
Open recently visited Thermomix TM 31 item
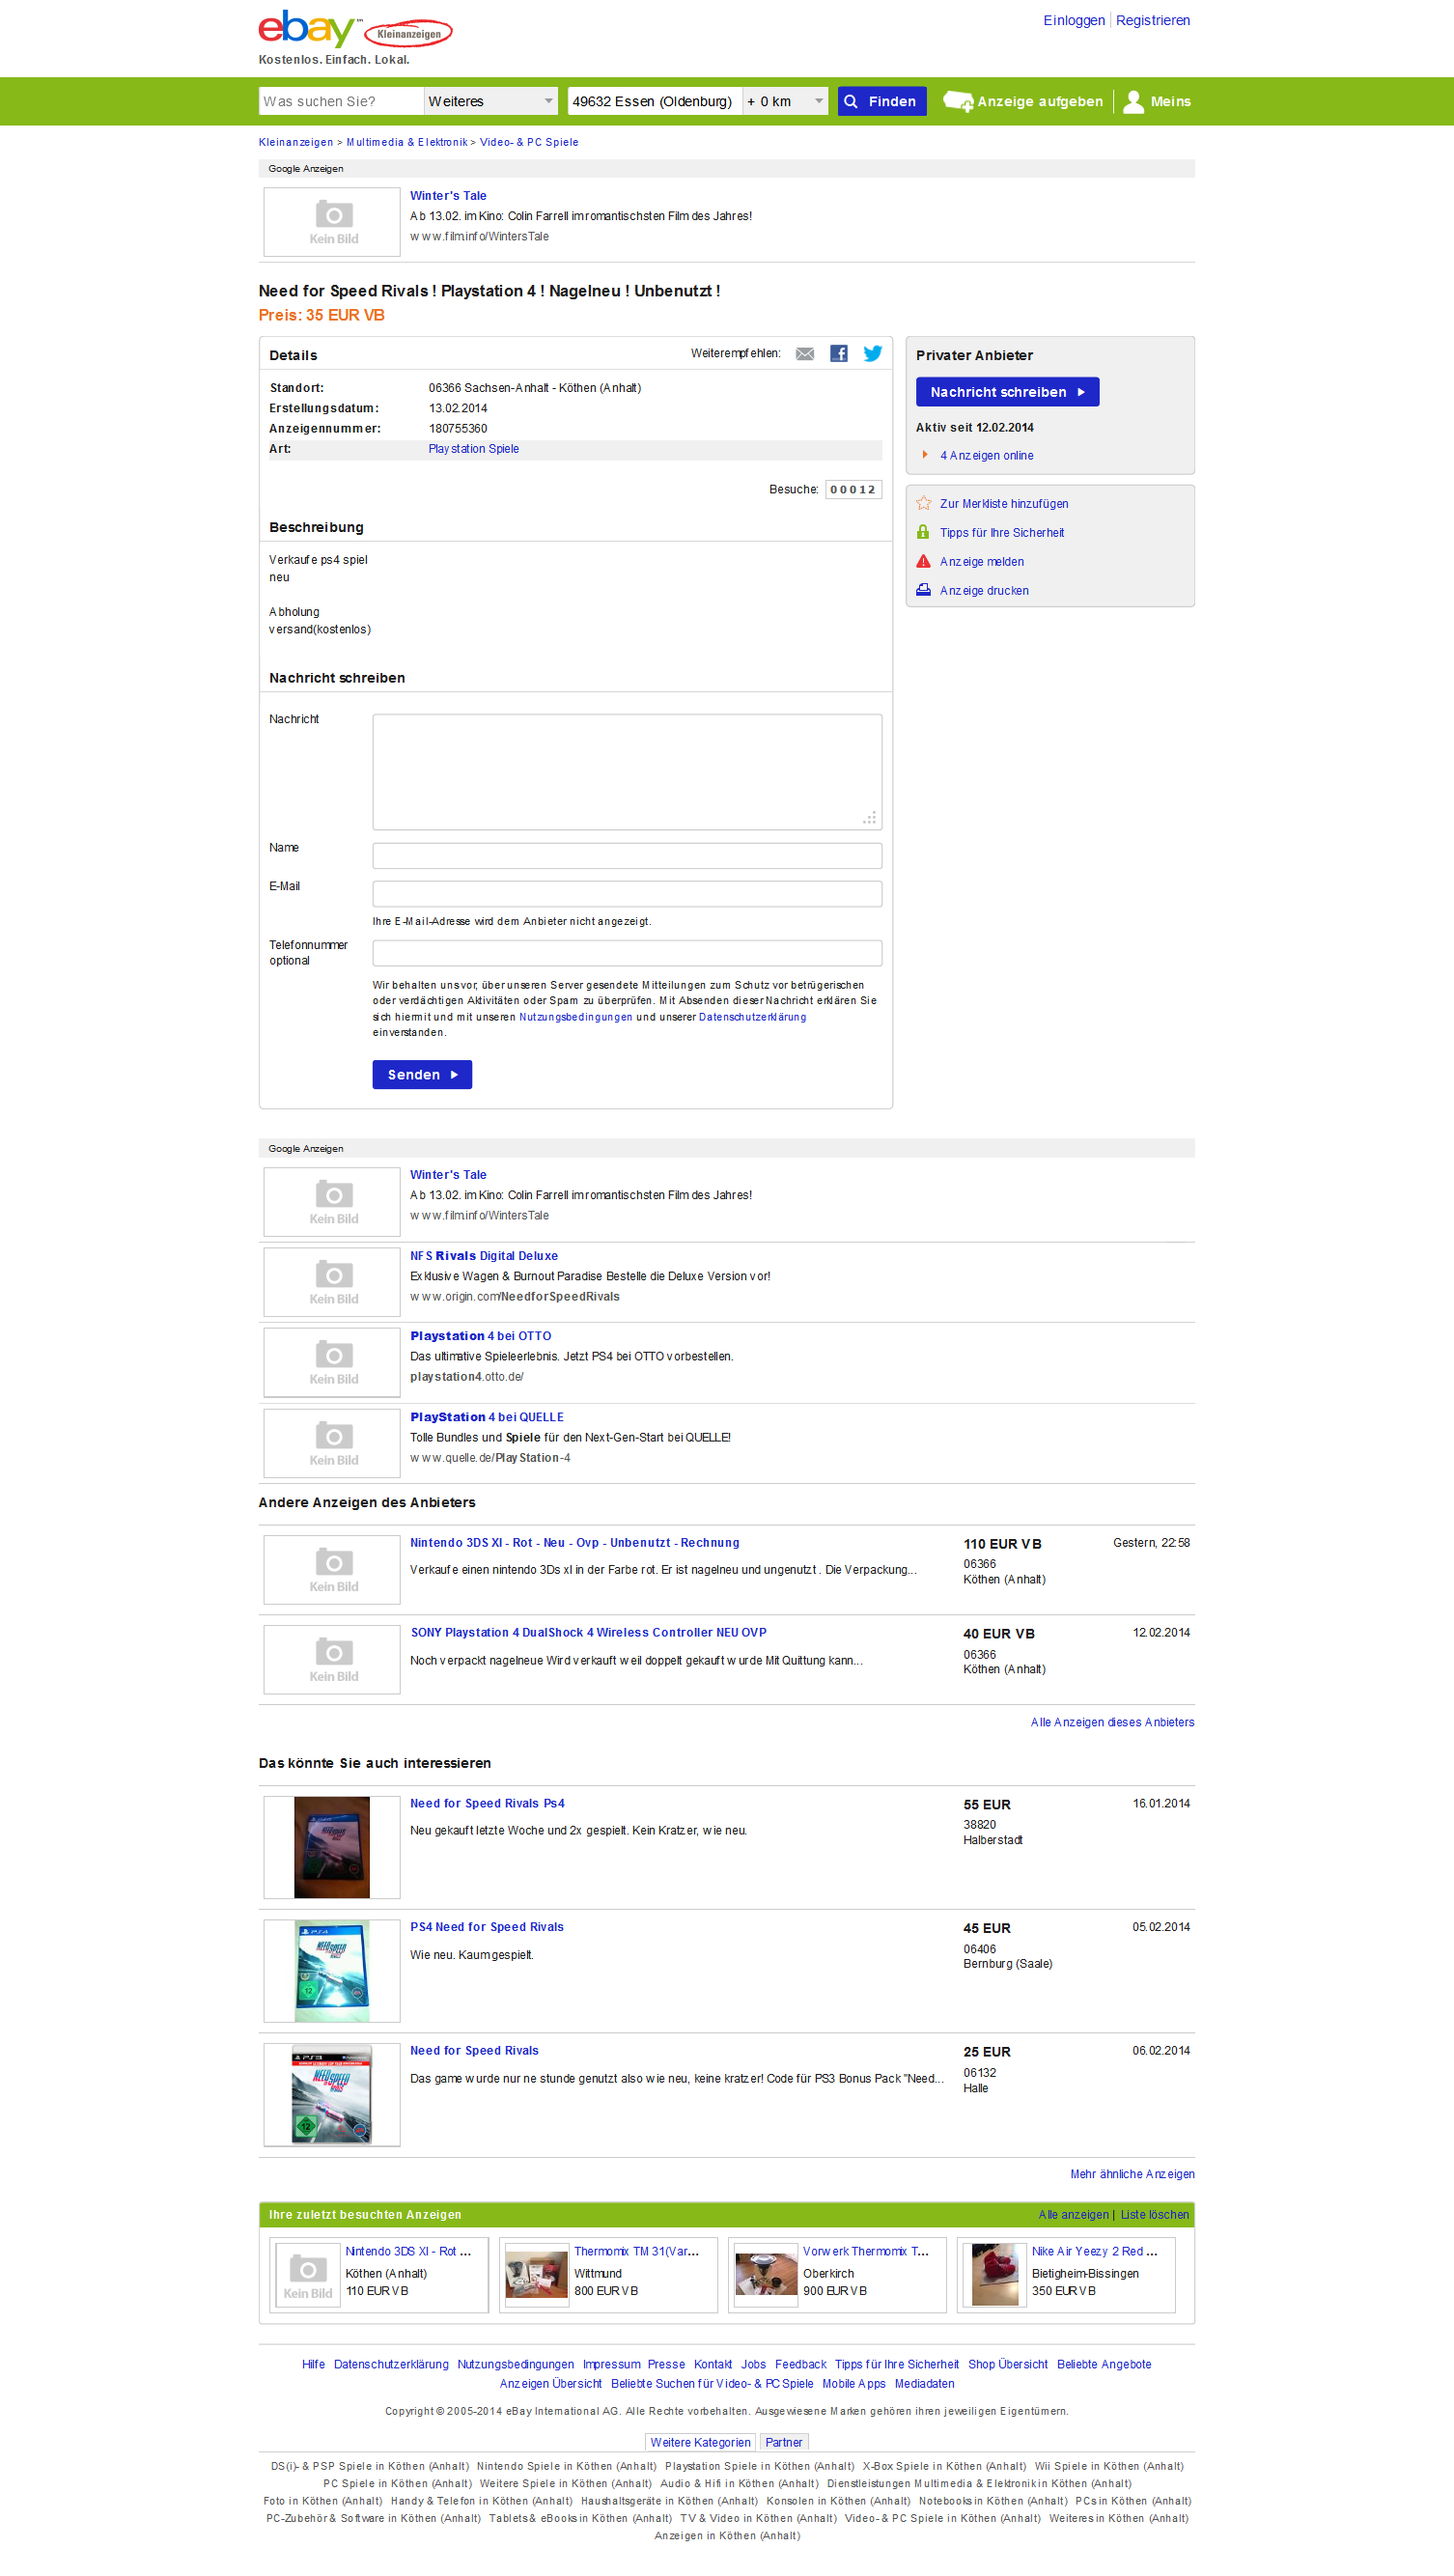click(636, 2253)
